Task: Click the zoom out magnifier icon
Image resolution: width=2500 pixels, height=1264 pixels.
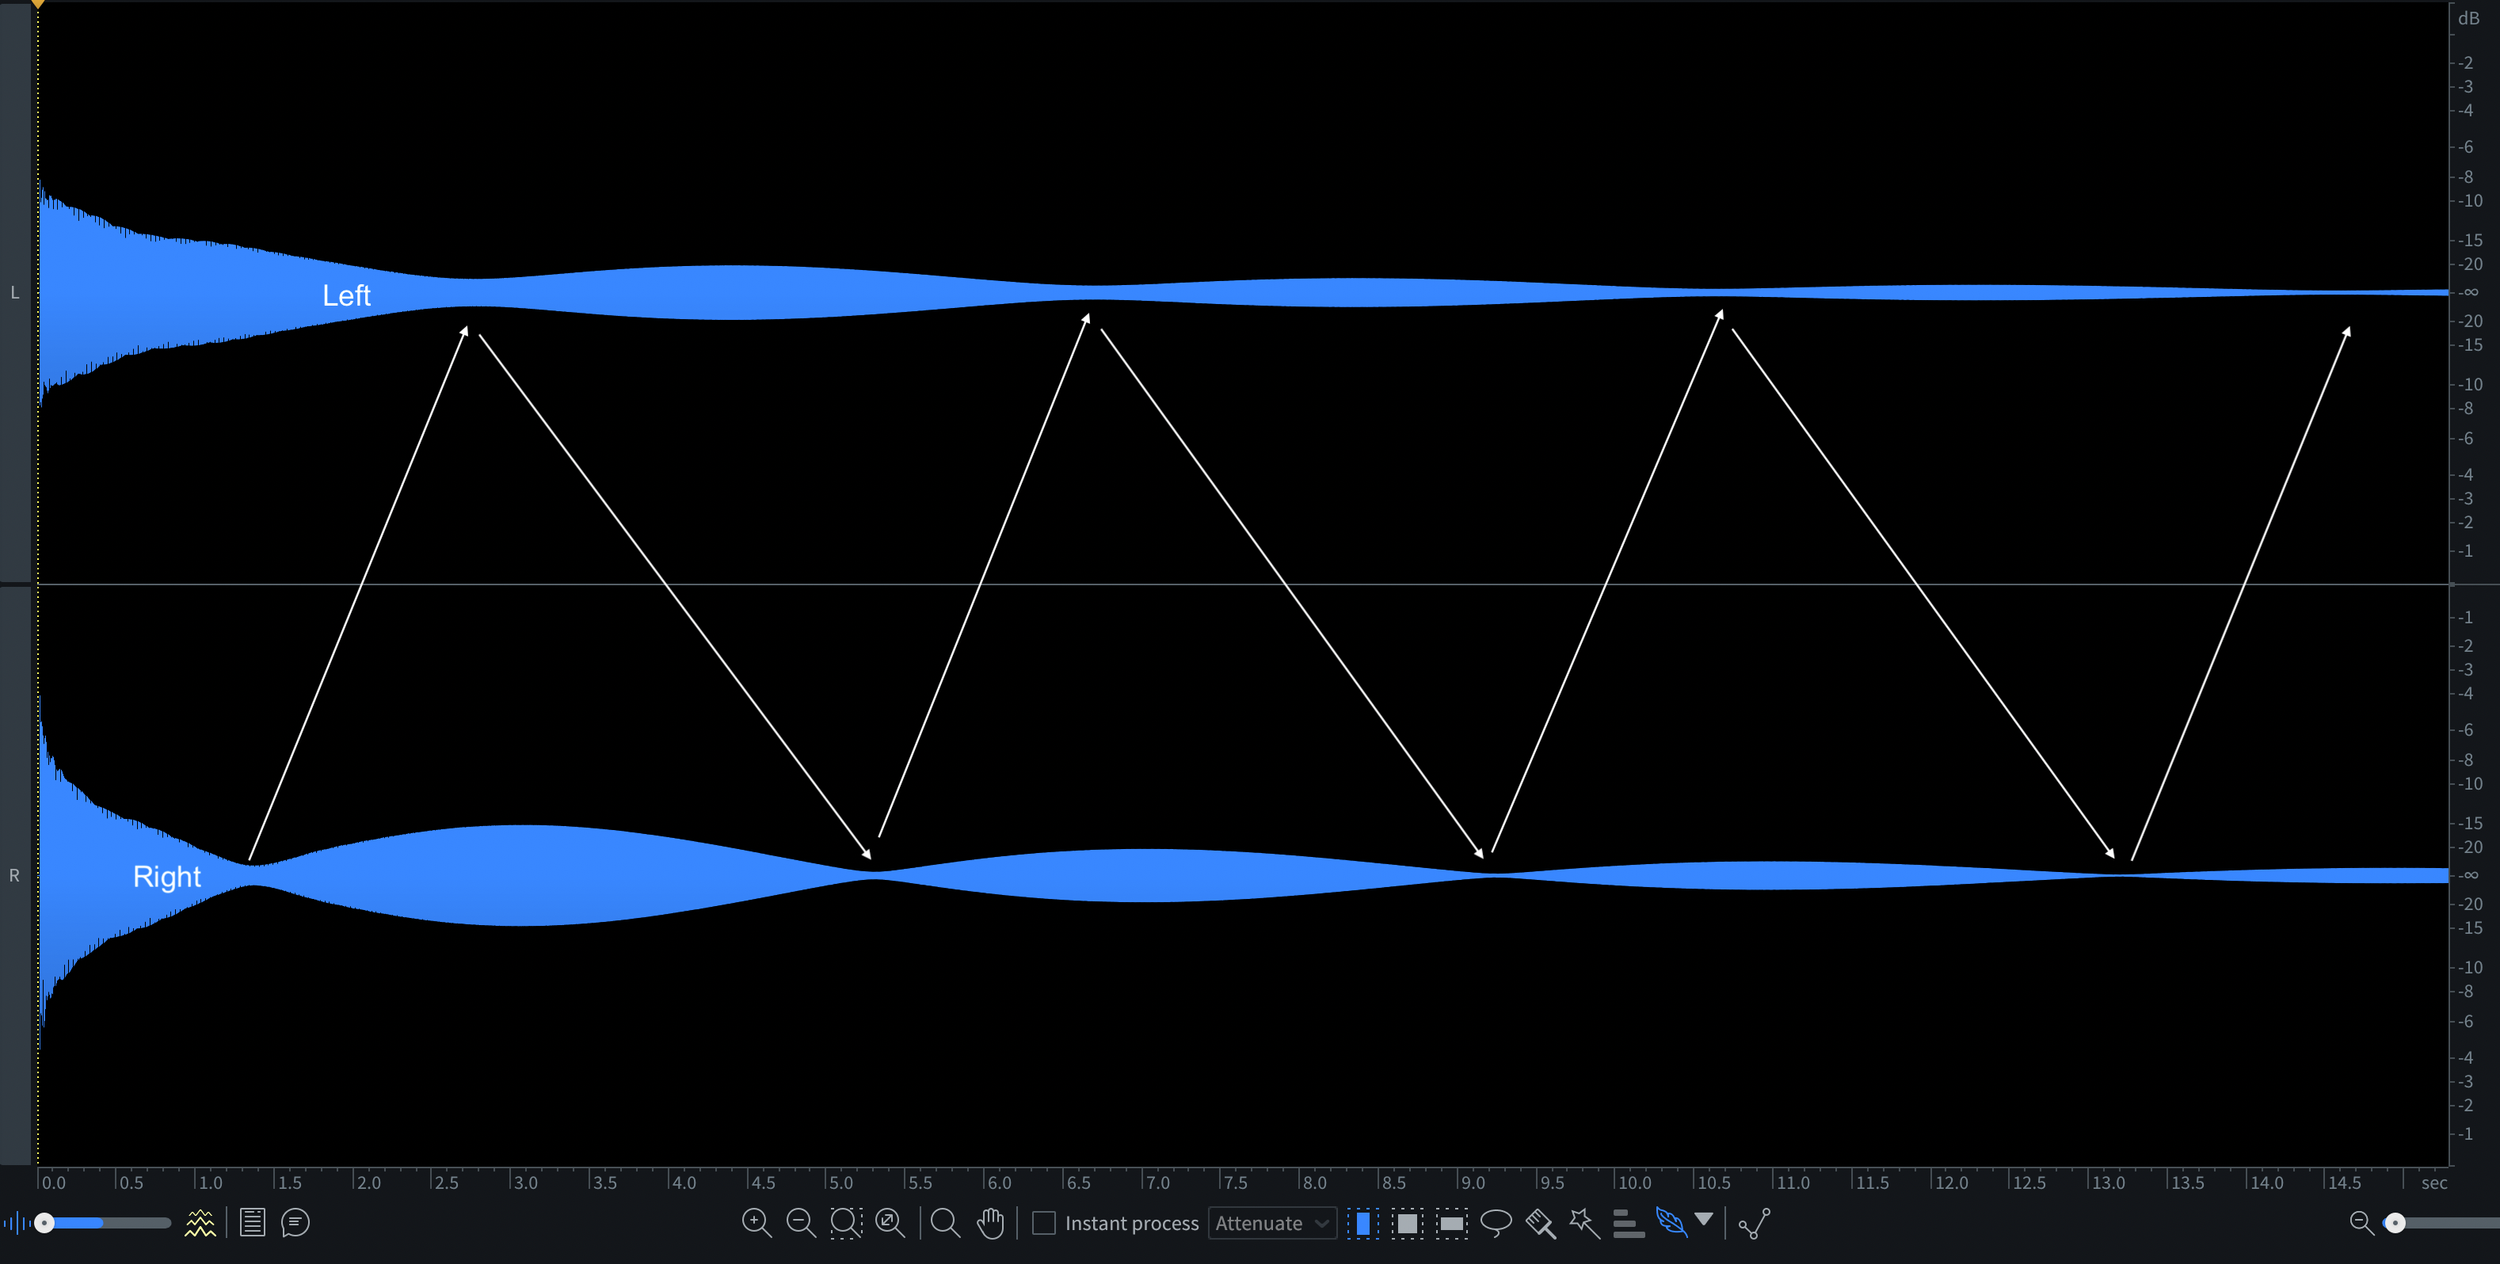Action: point(800,1222)
